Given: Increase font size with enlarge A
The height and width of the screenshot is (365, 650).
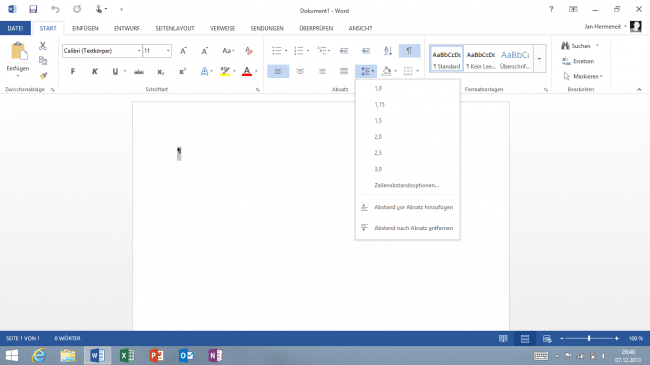Looking at the screenshot, I should [183, 51].
